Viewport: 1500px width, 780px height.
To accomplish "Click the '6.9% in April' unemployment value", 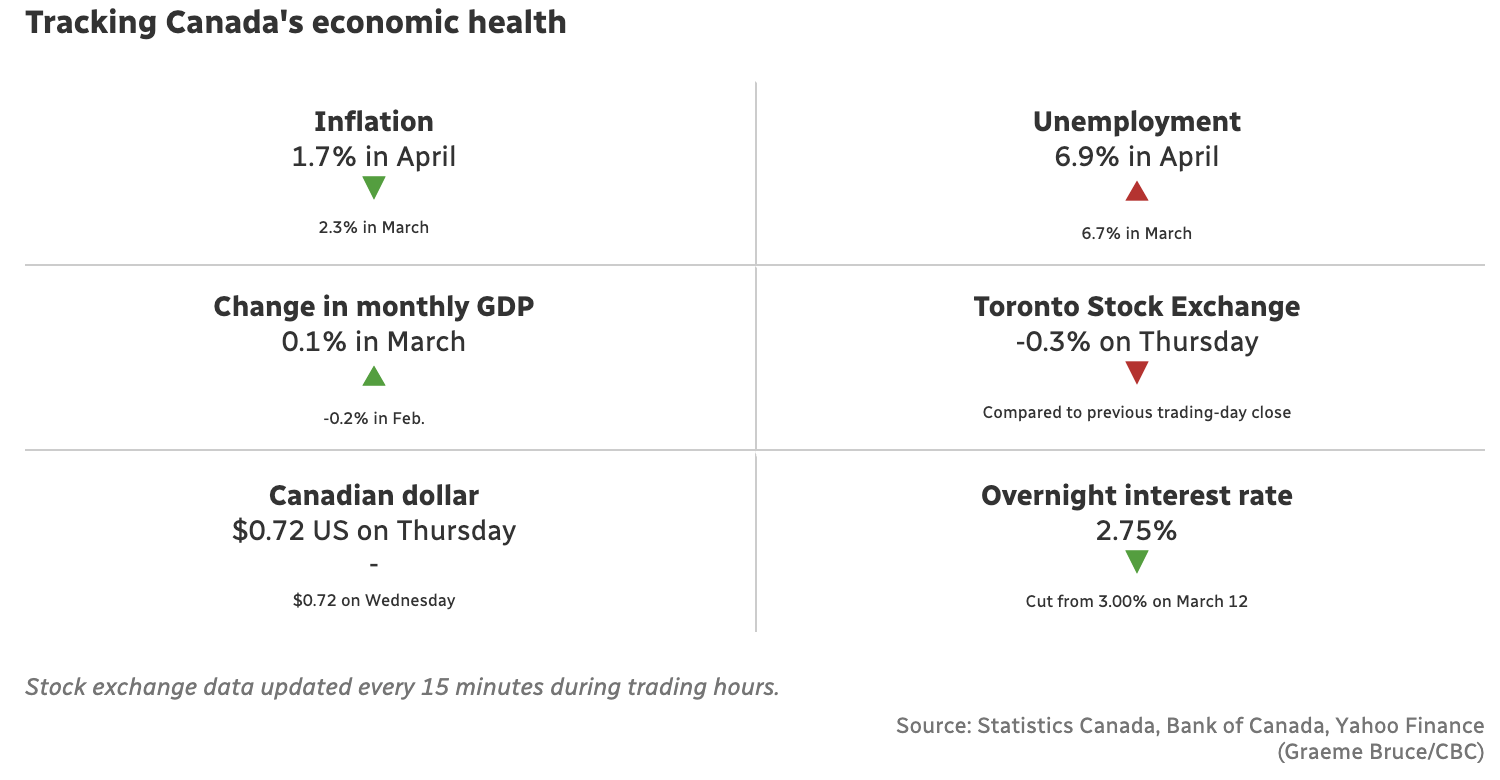I will coord(1136,157).
